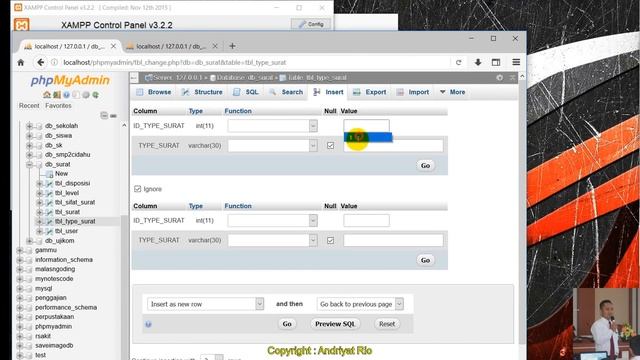This screenshot has height=360, width=640.
Task: Click the collapse all tree icon
Action: tap(104, 116)
